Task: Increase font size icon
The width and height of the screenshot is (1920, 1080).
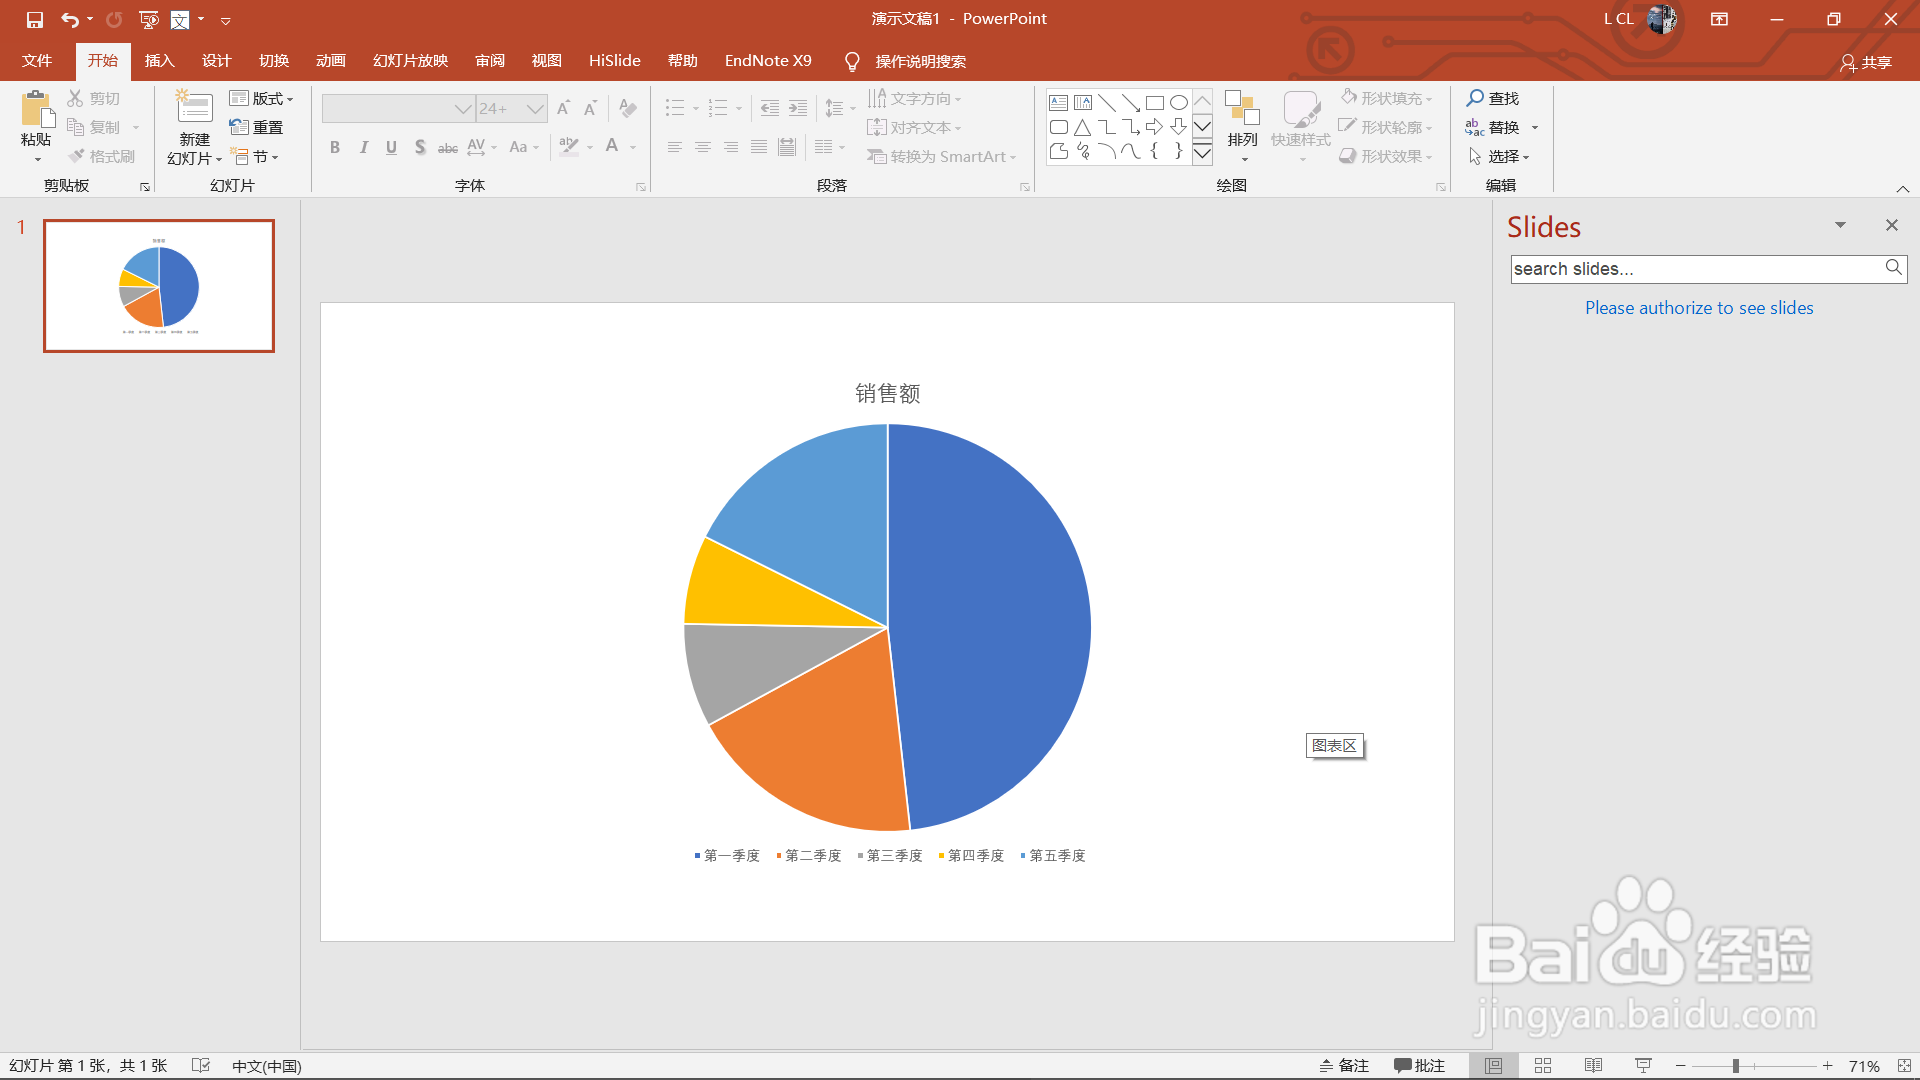Action: tap(563, 108)
